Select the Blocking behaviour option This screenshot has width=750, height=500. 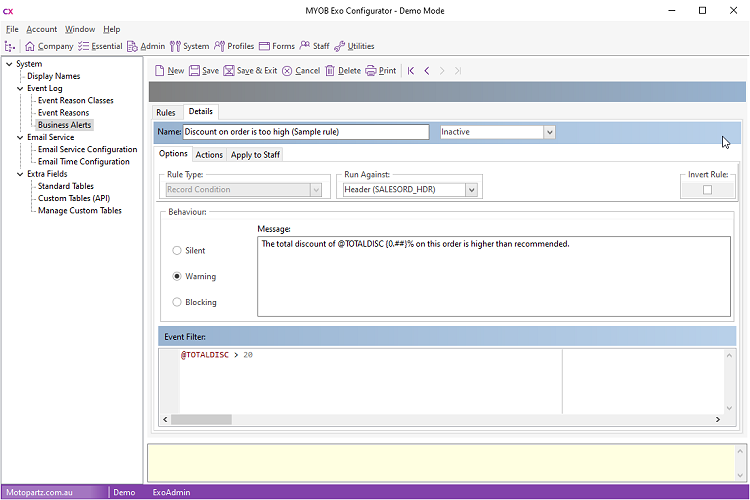point(177,302)
